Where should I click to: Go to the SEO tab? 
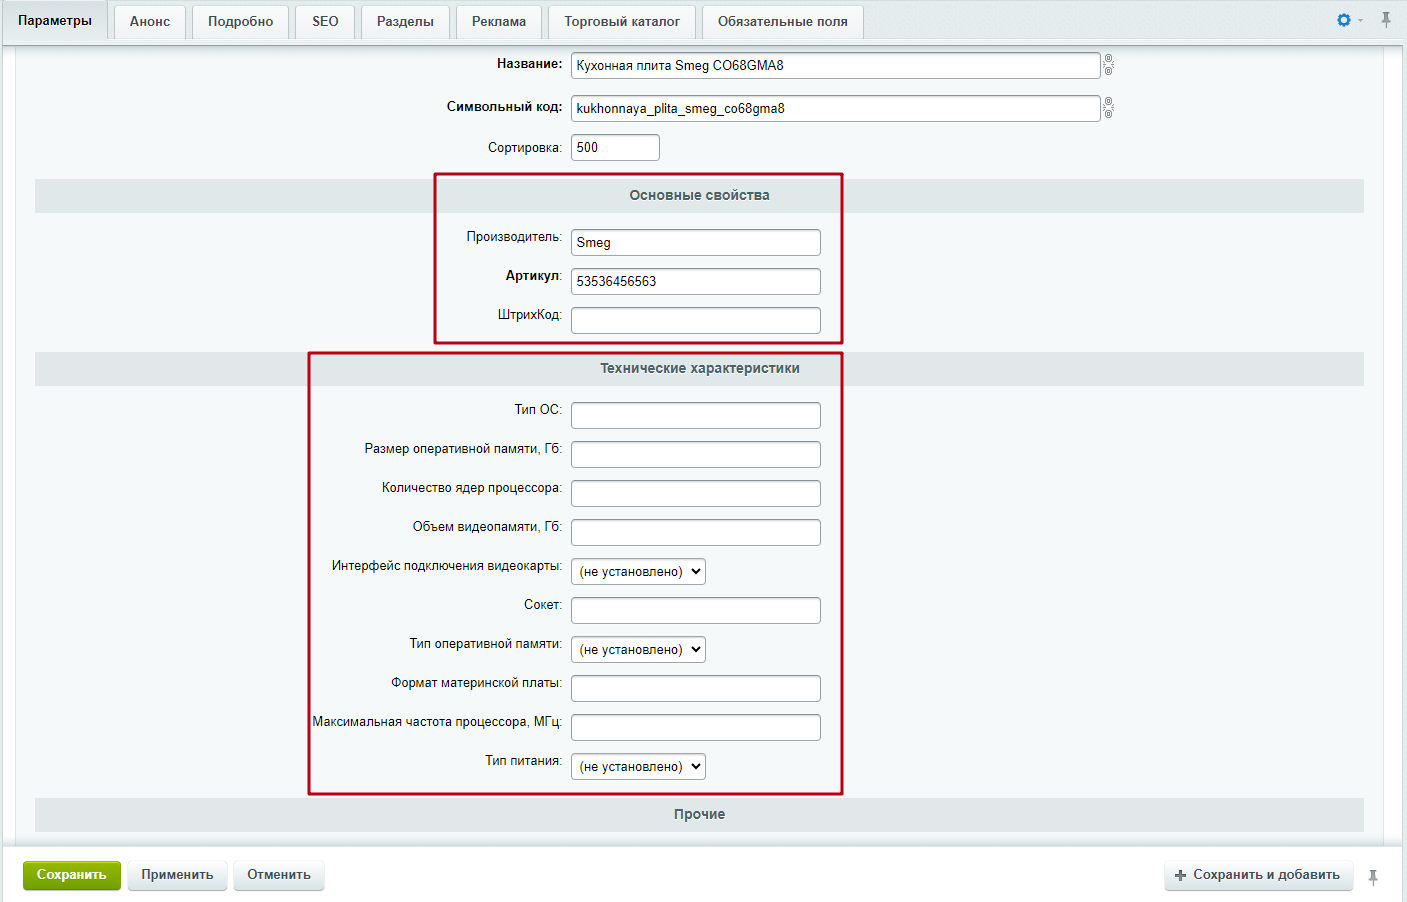(x=325, y=22)
